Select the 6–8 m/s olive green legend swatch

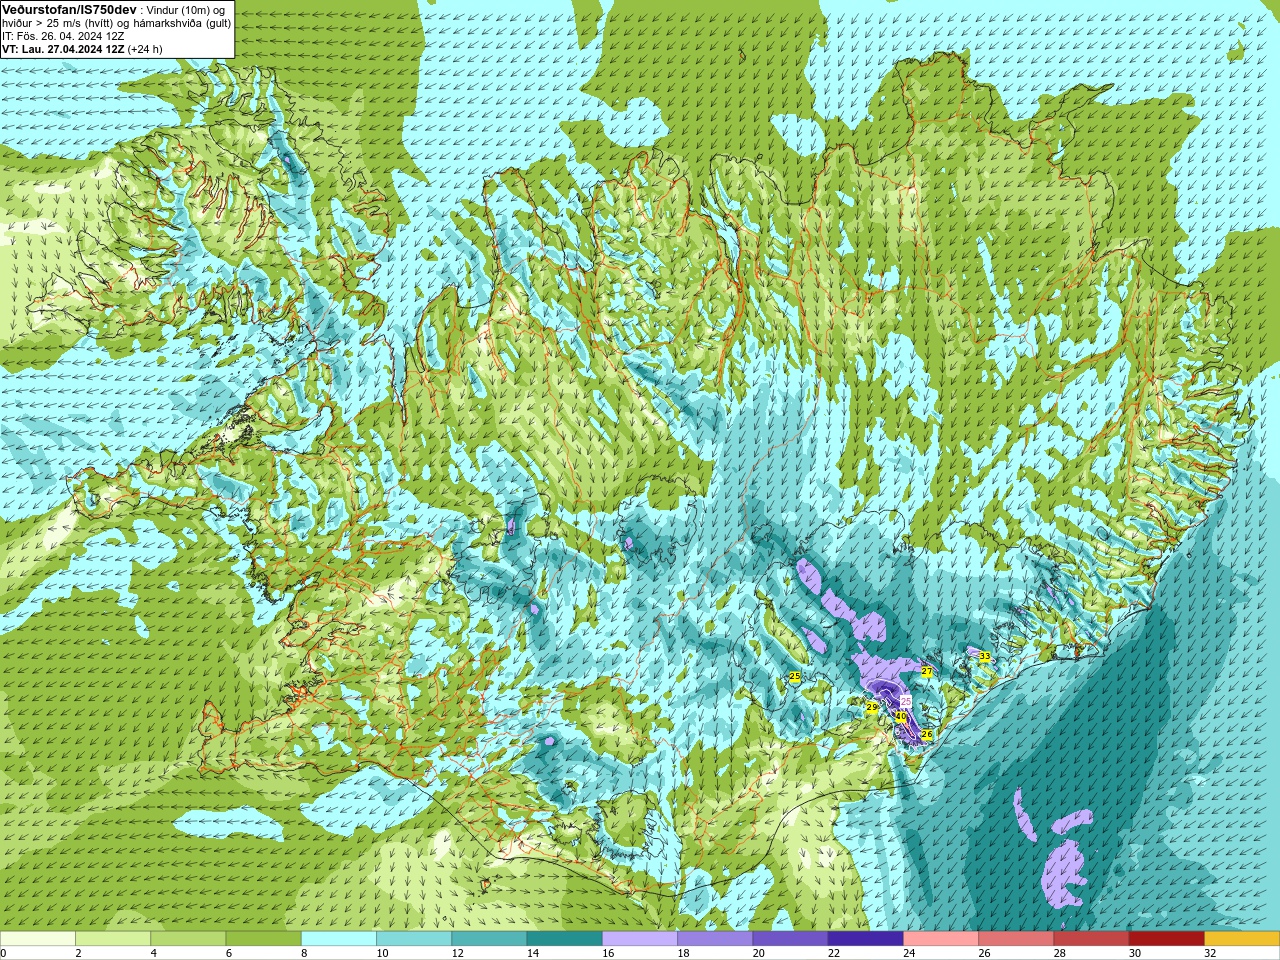(263, 939)
